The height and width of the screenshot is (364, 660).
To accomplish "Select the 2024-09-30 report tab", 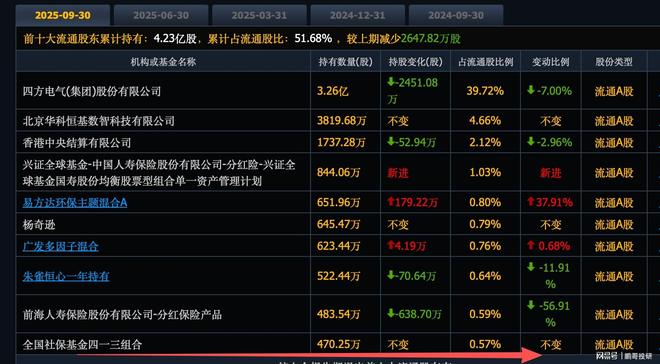I will tap(456, 16).
